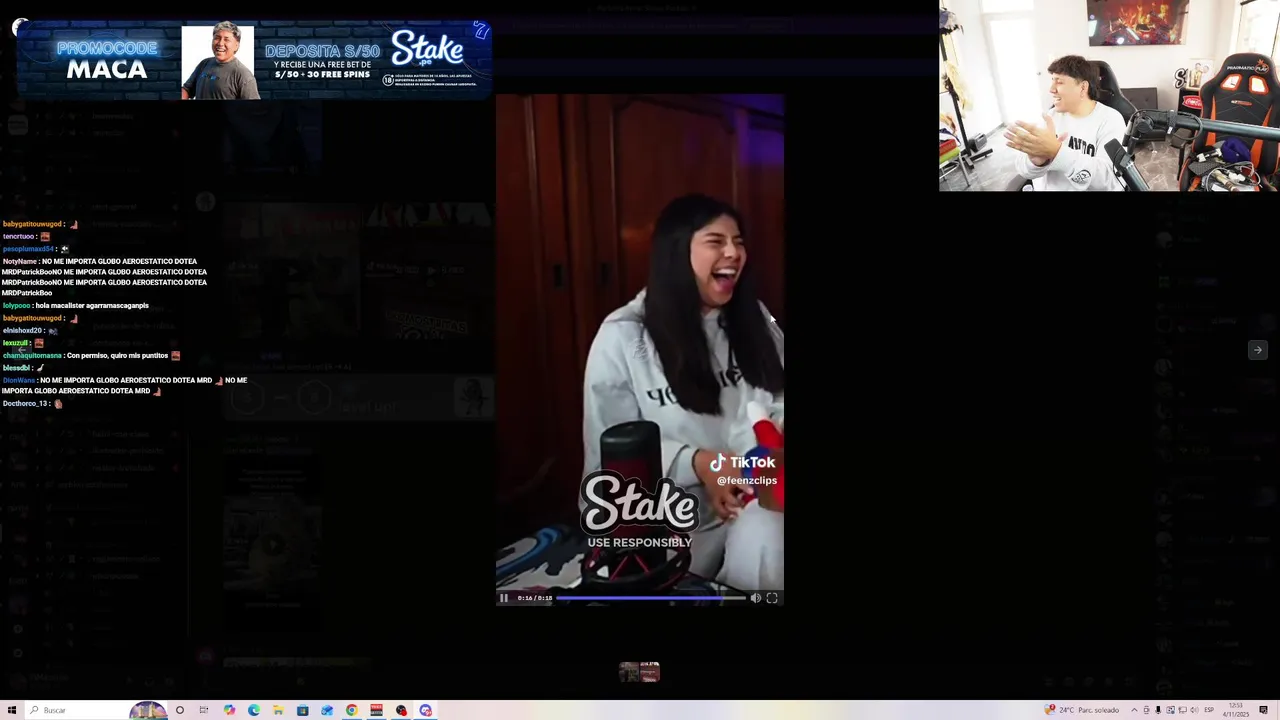Click chat user tencrtuoo
This screenshot has width=1280, height=720.
[19, 237]
